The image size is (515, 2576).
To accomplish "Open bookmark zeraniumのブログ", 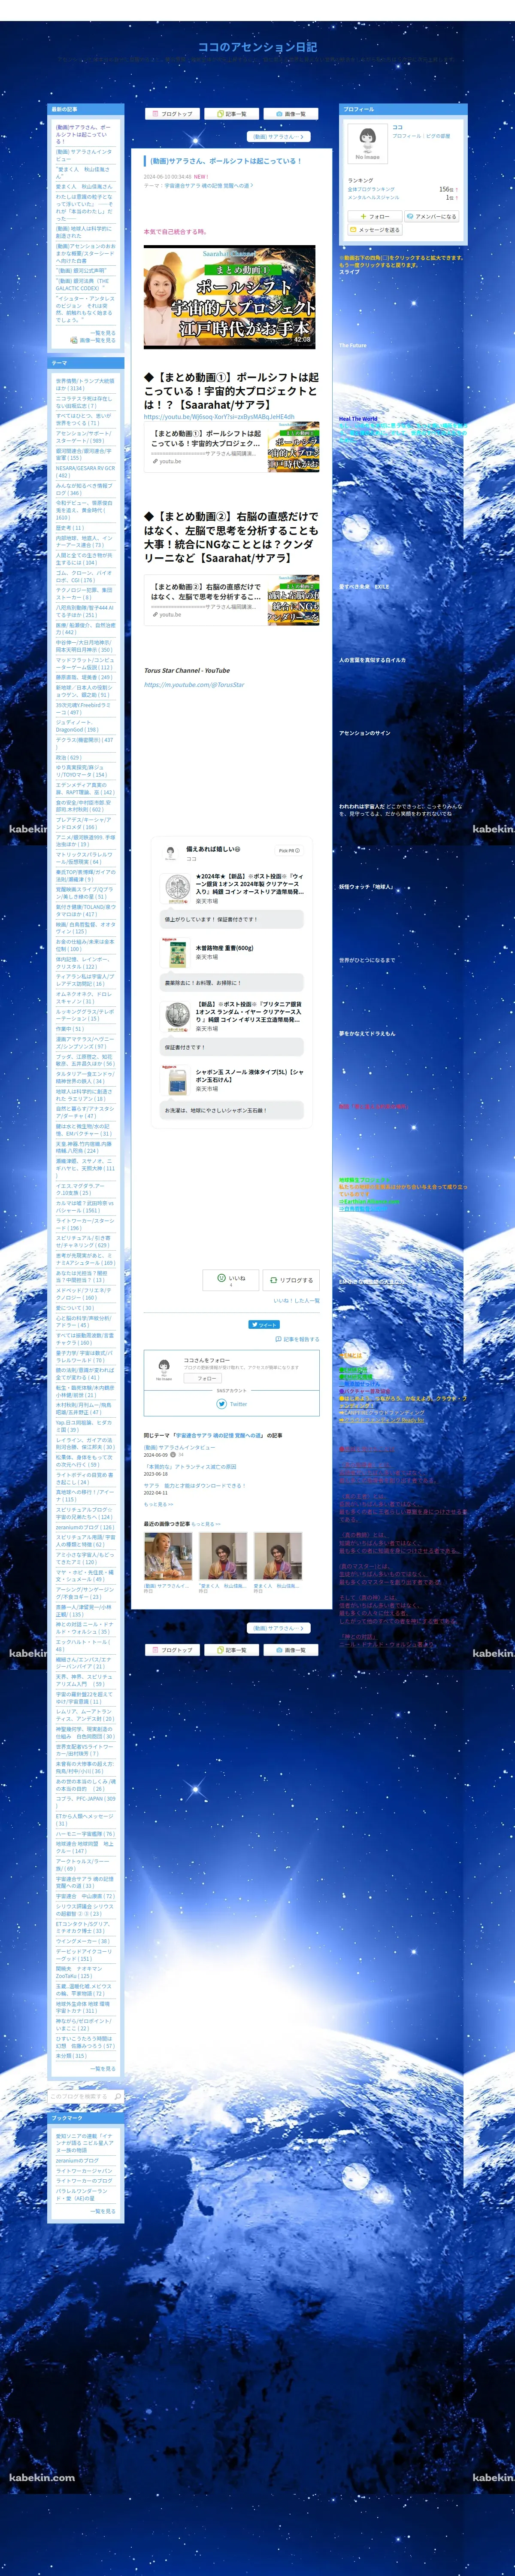I will (x=77, y=2160).
